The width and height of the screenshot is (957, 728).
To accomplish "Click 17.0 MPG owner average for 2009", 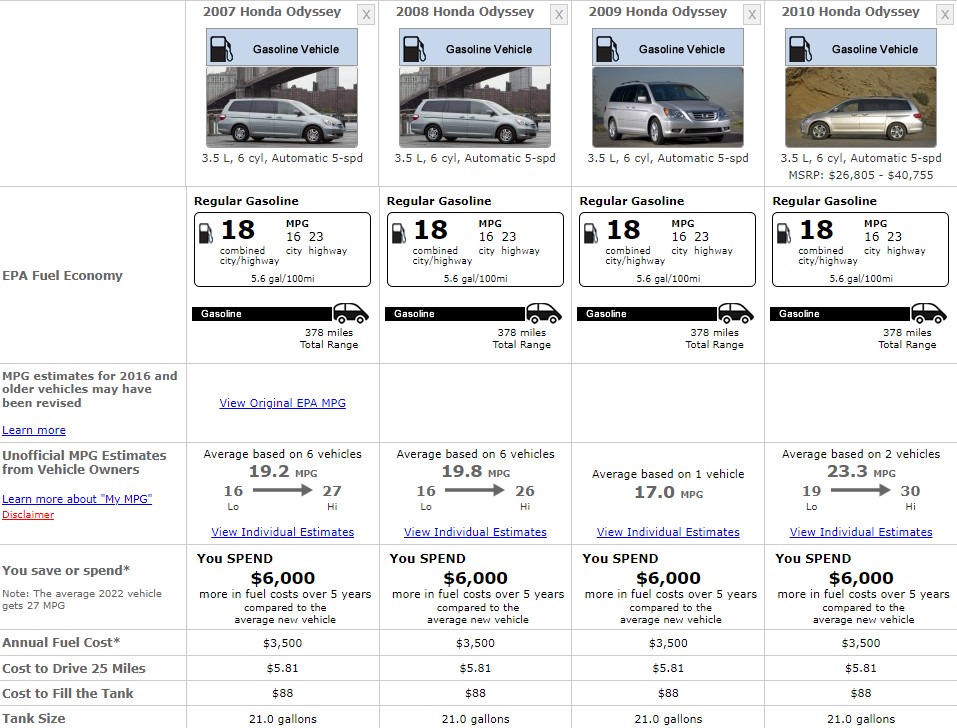I will point(669,492).
